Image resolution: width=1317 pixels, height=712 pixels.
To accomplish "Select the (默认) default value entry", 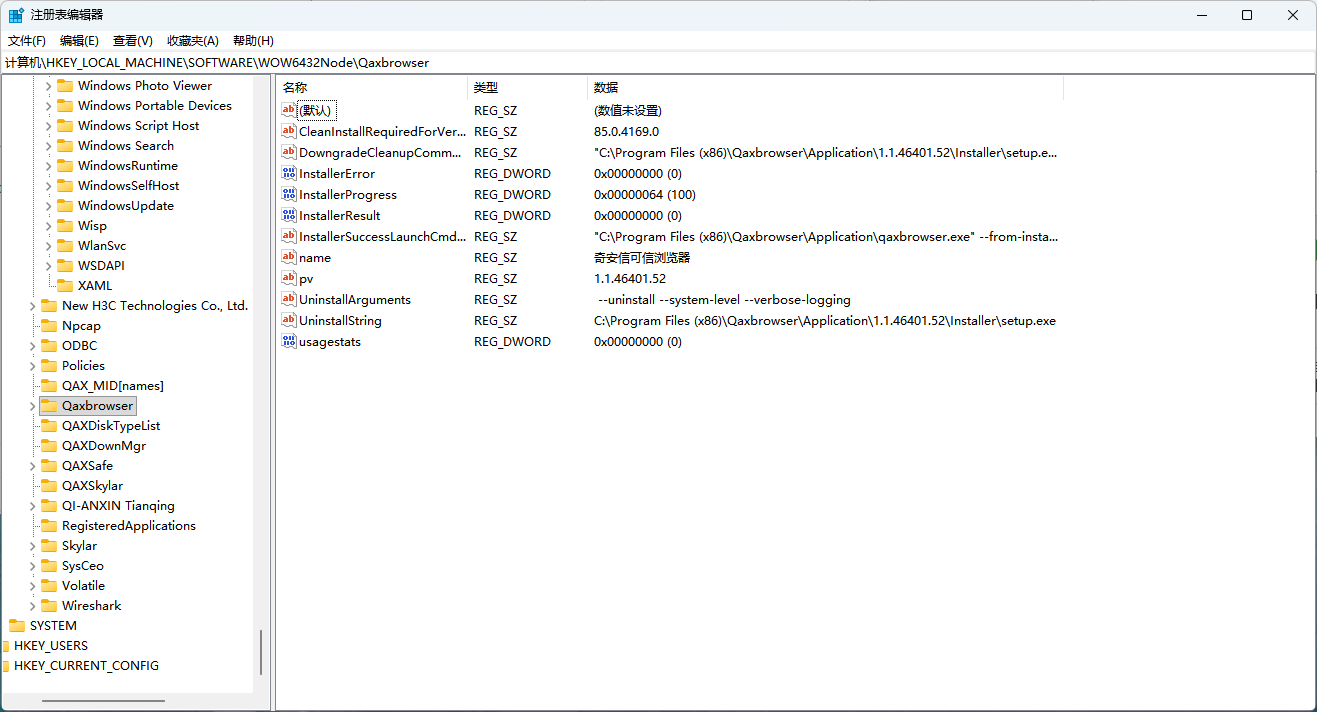I will click(x=315, y=111).
